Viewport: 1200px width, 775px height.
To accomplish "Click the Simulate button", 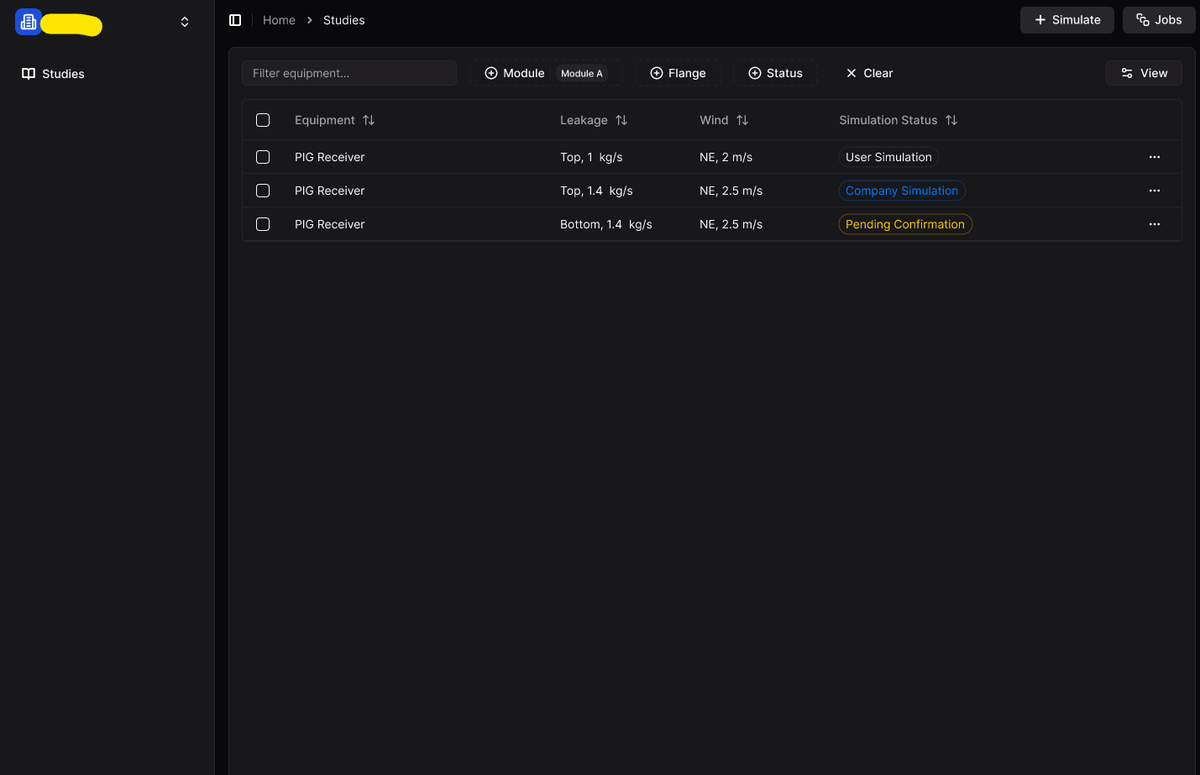I will tap(1067, 20).
